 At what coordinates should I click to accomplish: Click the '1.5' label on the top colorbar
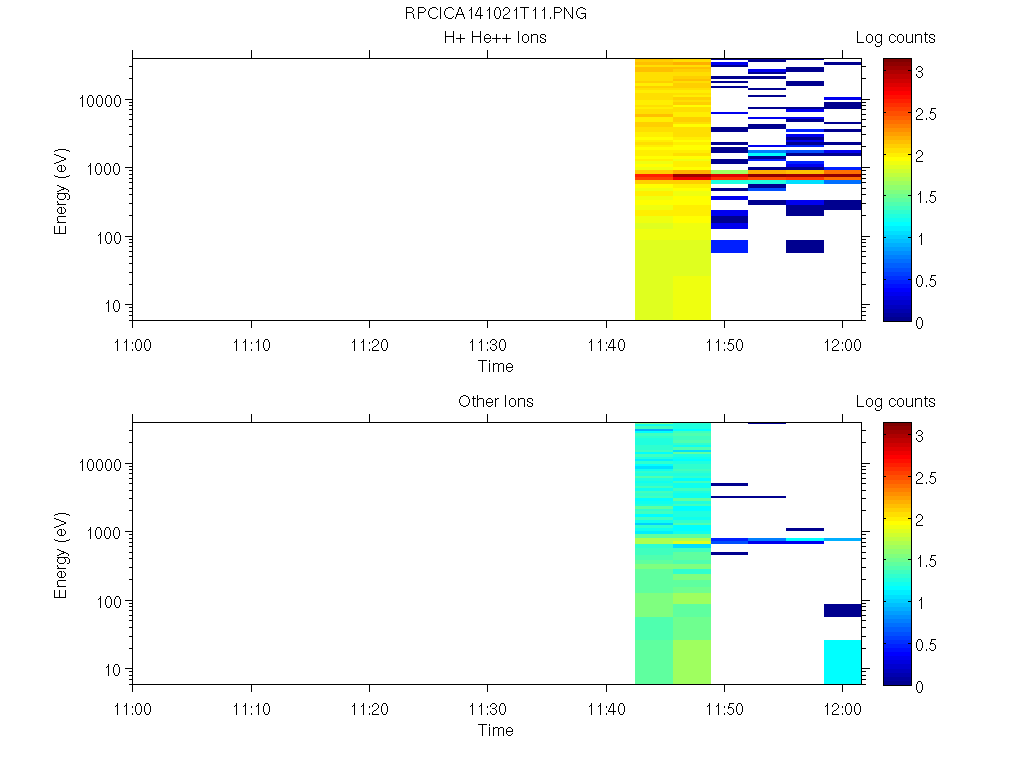pos(925,197)
